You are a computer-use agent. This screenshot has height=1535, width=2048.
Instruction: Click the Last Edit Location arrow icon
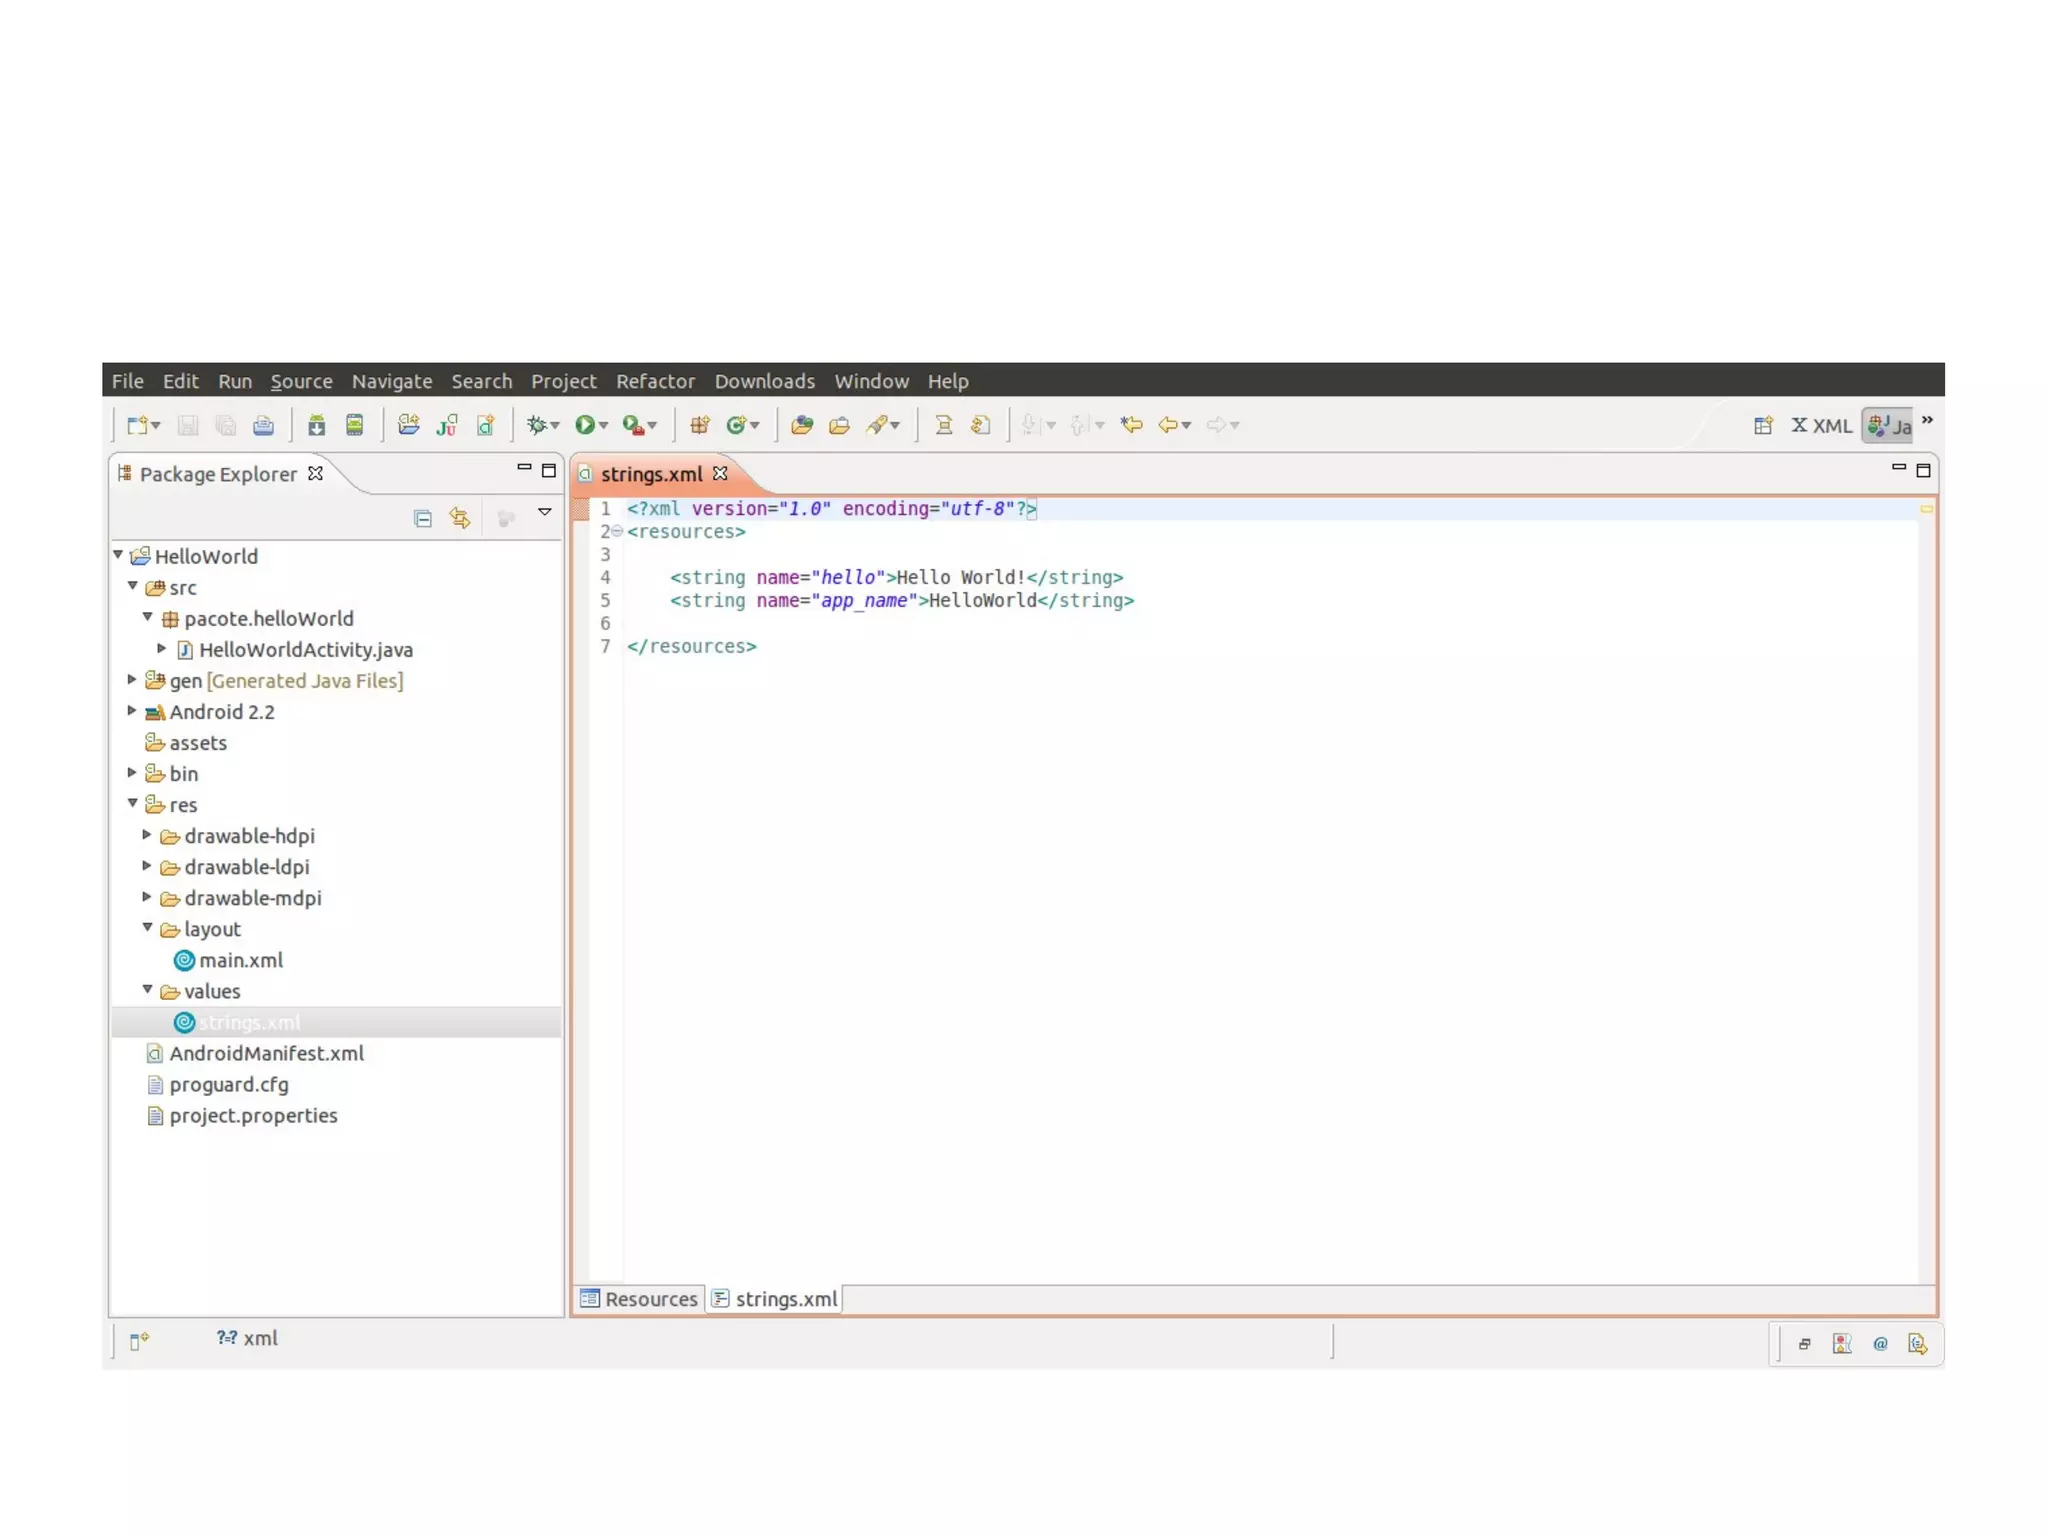click(x=1132, y=425)
